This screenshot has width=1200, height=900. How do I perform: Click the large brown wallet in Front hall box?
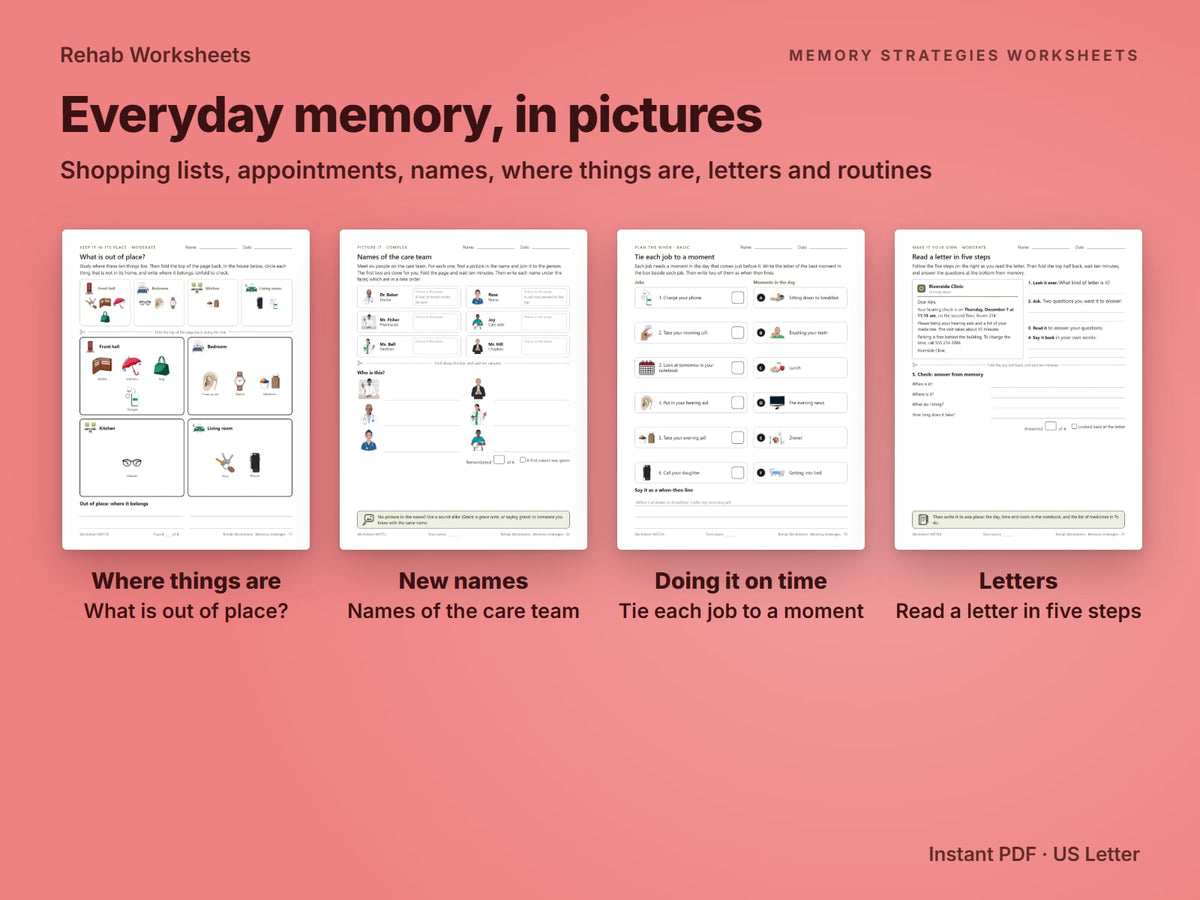pos(102,366)
